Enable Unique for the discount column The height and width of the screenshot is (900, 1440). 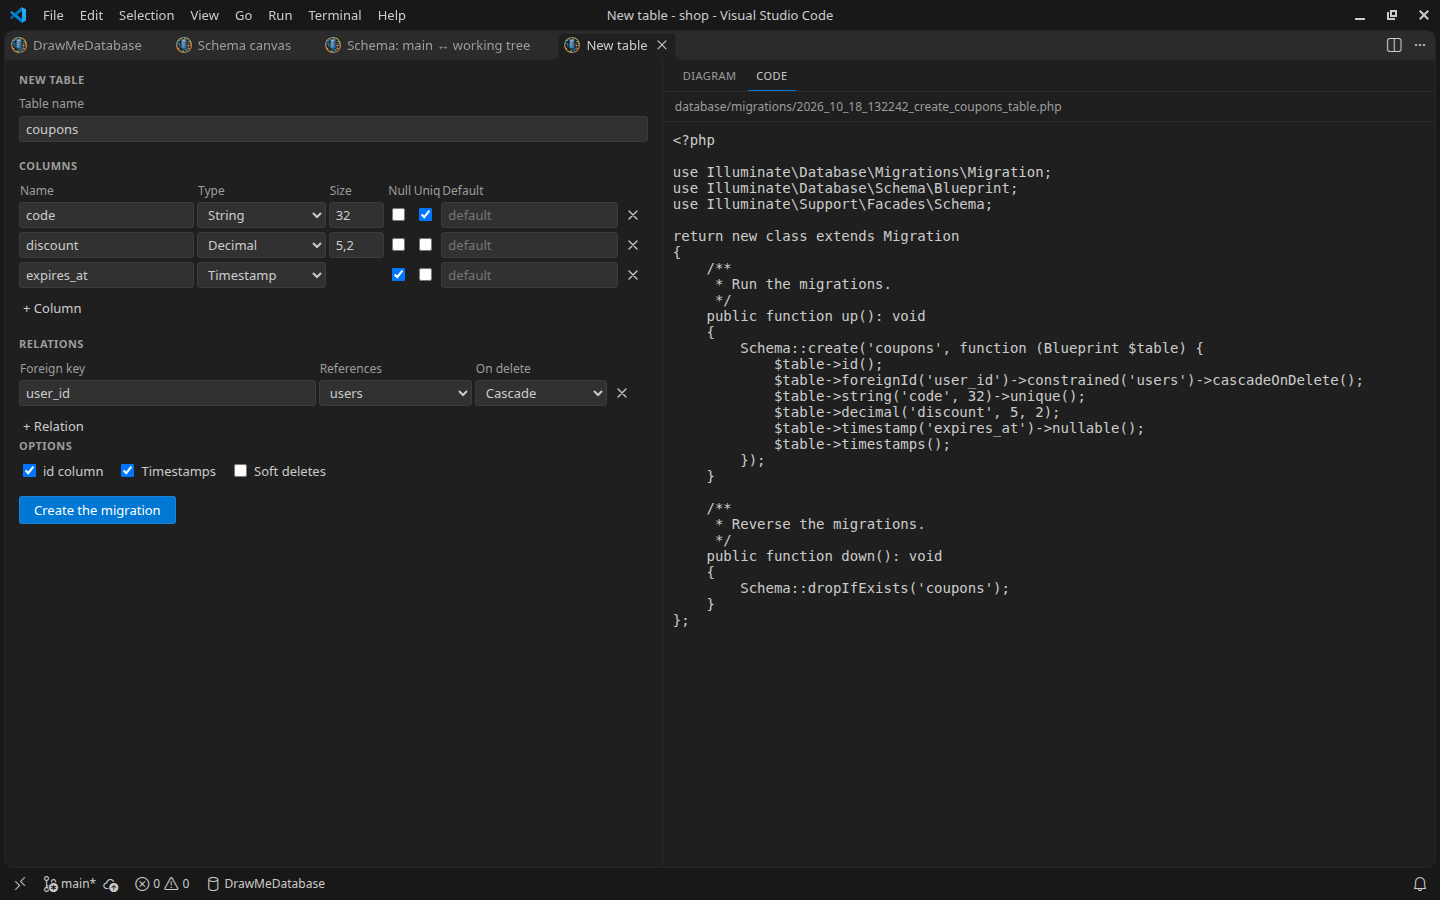(x=426, y=245)
